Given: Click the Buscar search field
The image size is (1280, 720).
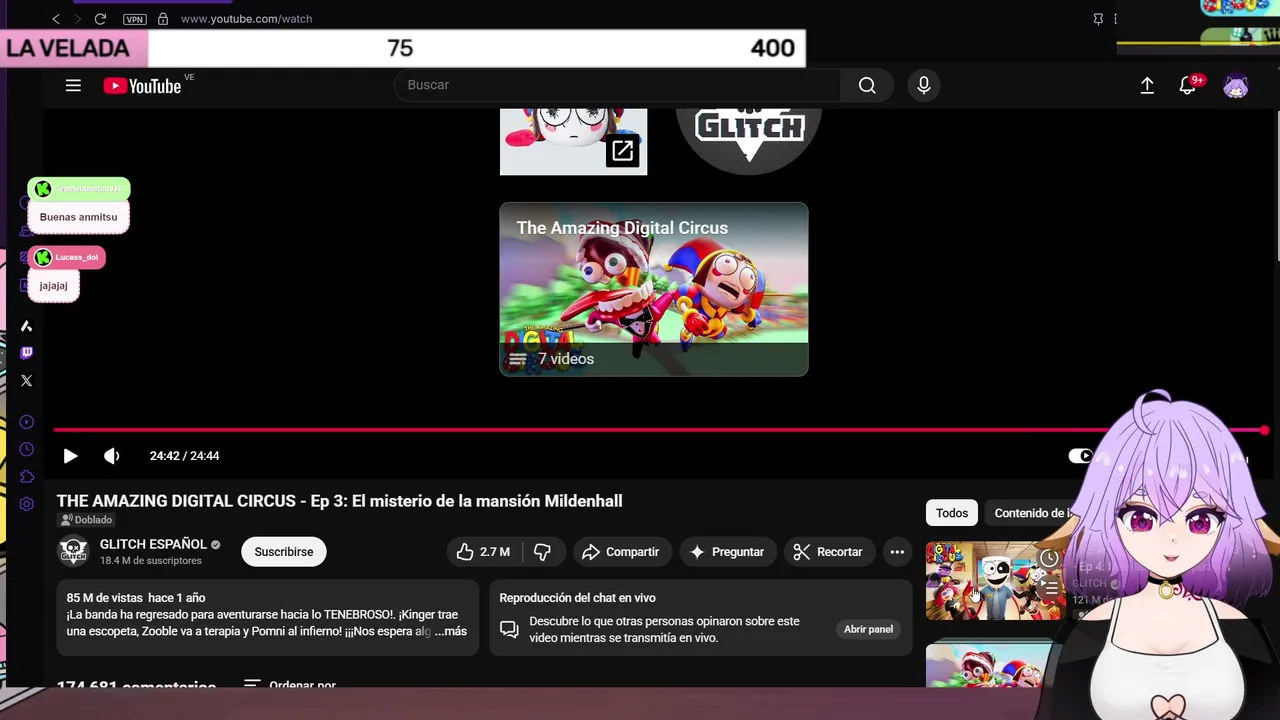Looking at the screenshot, I should (618, 86).
